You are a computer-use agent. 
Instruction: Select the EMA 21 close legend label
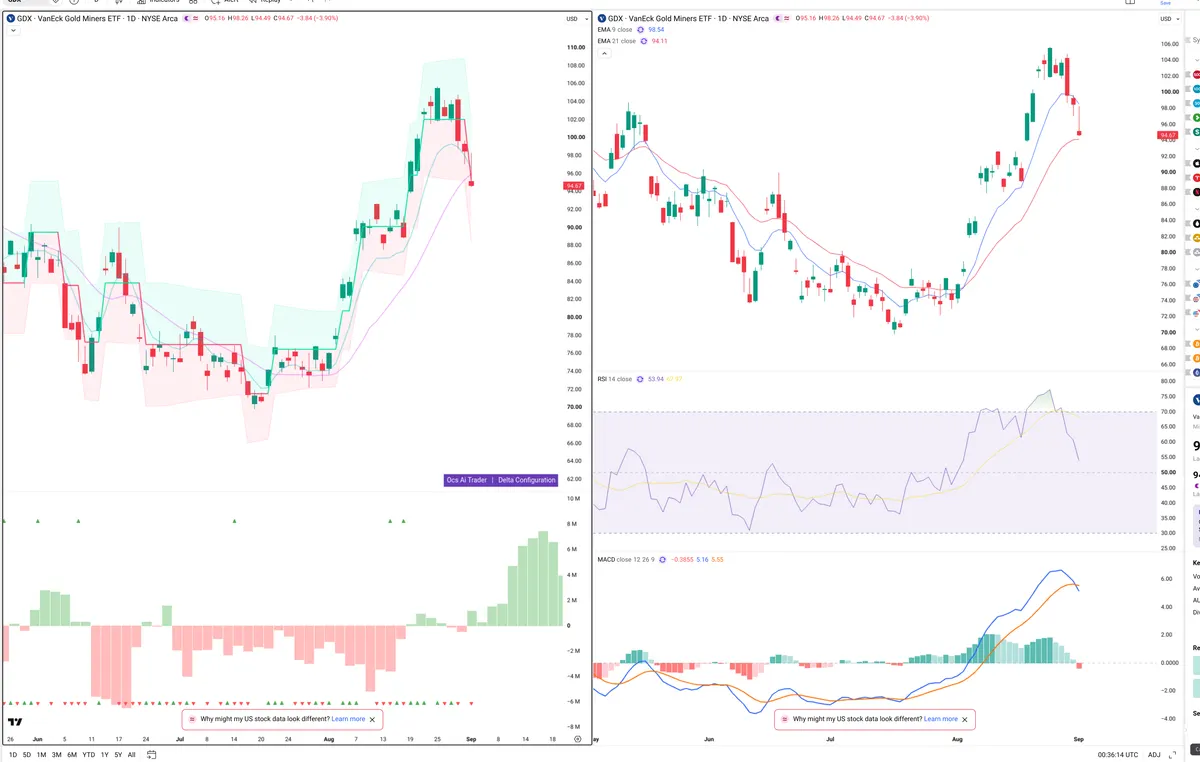[617, 41]
